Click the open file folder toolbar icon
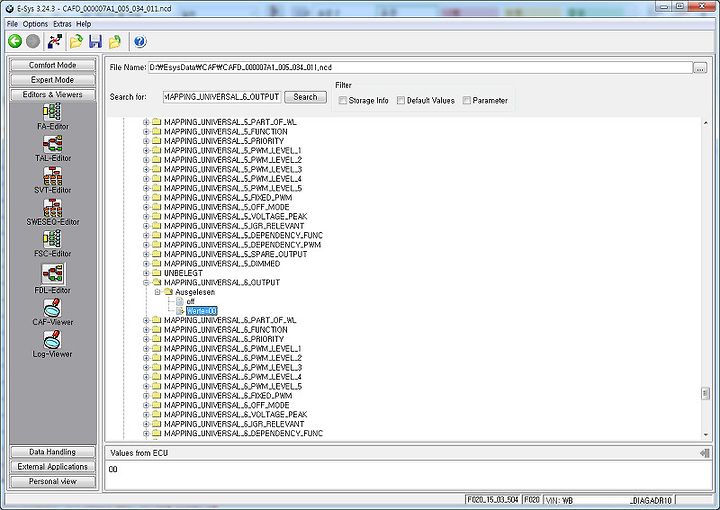The width and height of the screenshot is (720, 510). tap(76, 42)
